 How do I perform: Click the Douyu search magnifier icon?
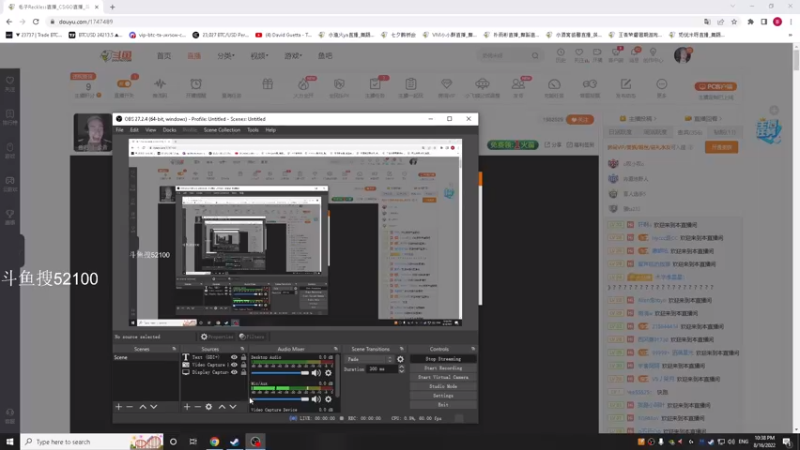535,55
